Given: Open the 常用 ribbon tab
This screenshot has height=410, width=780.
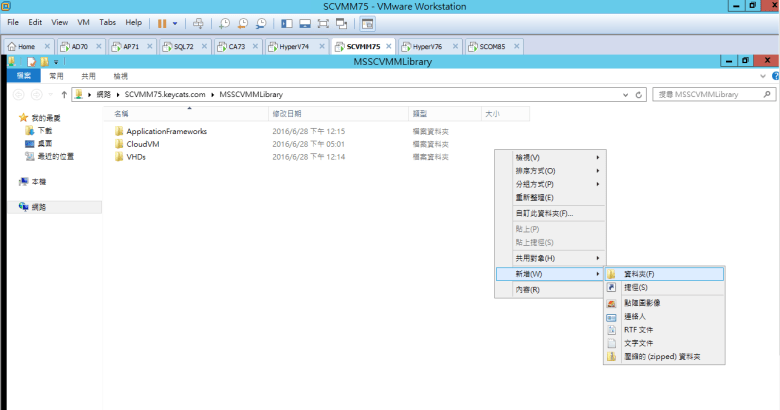Looking at the screenshot, I should point(56,75).
